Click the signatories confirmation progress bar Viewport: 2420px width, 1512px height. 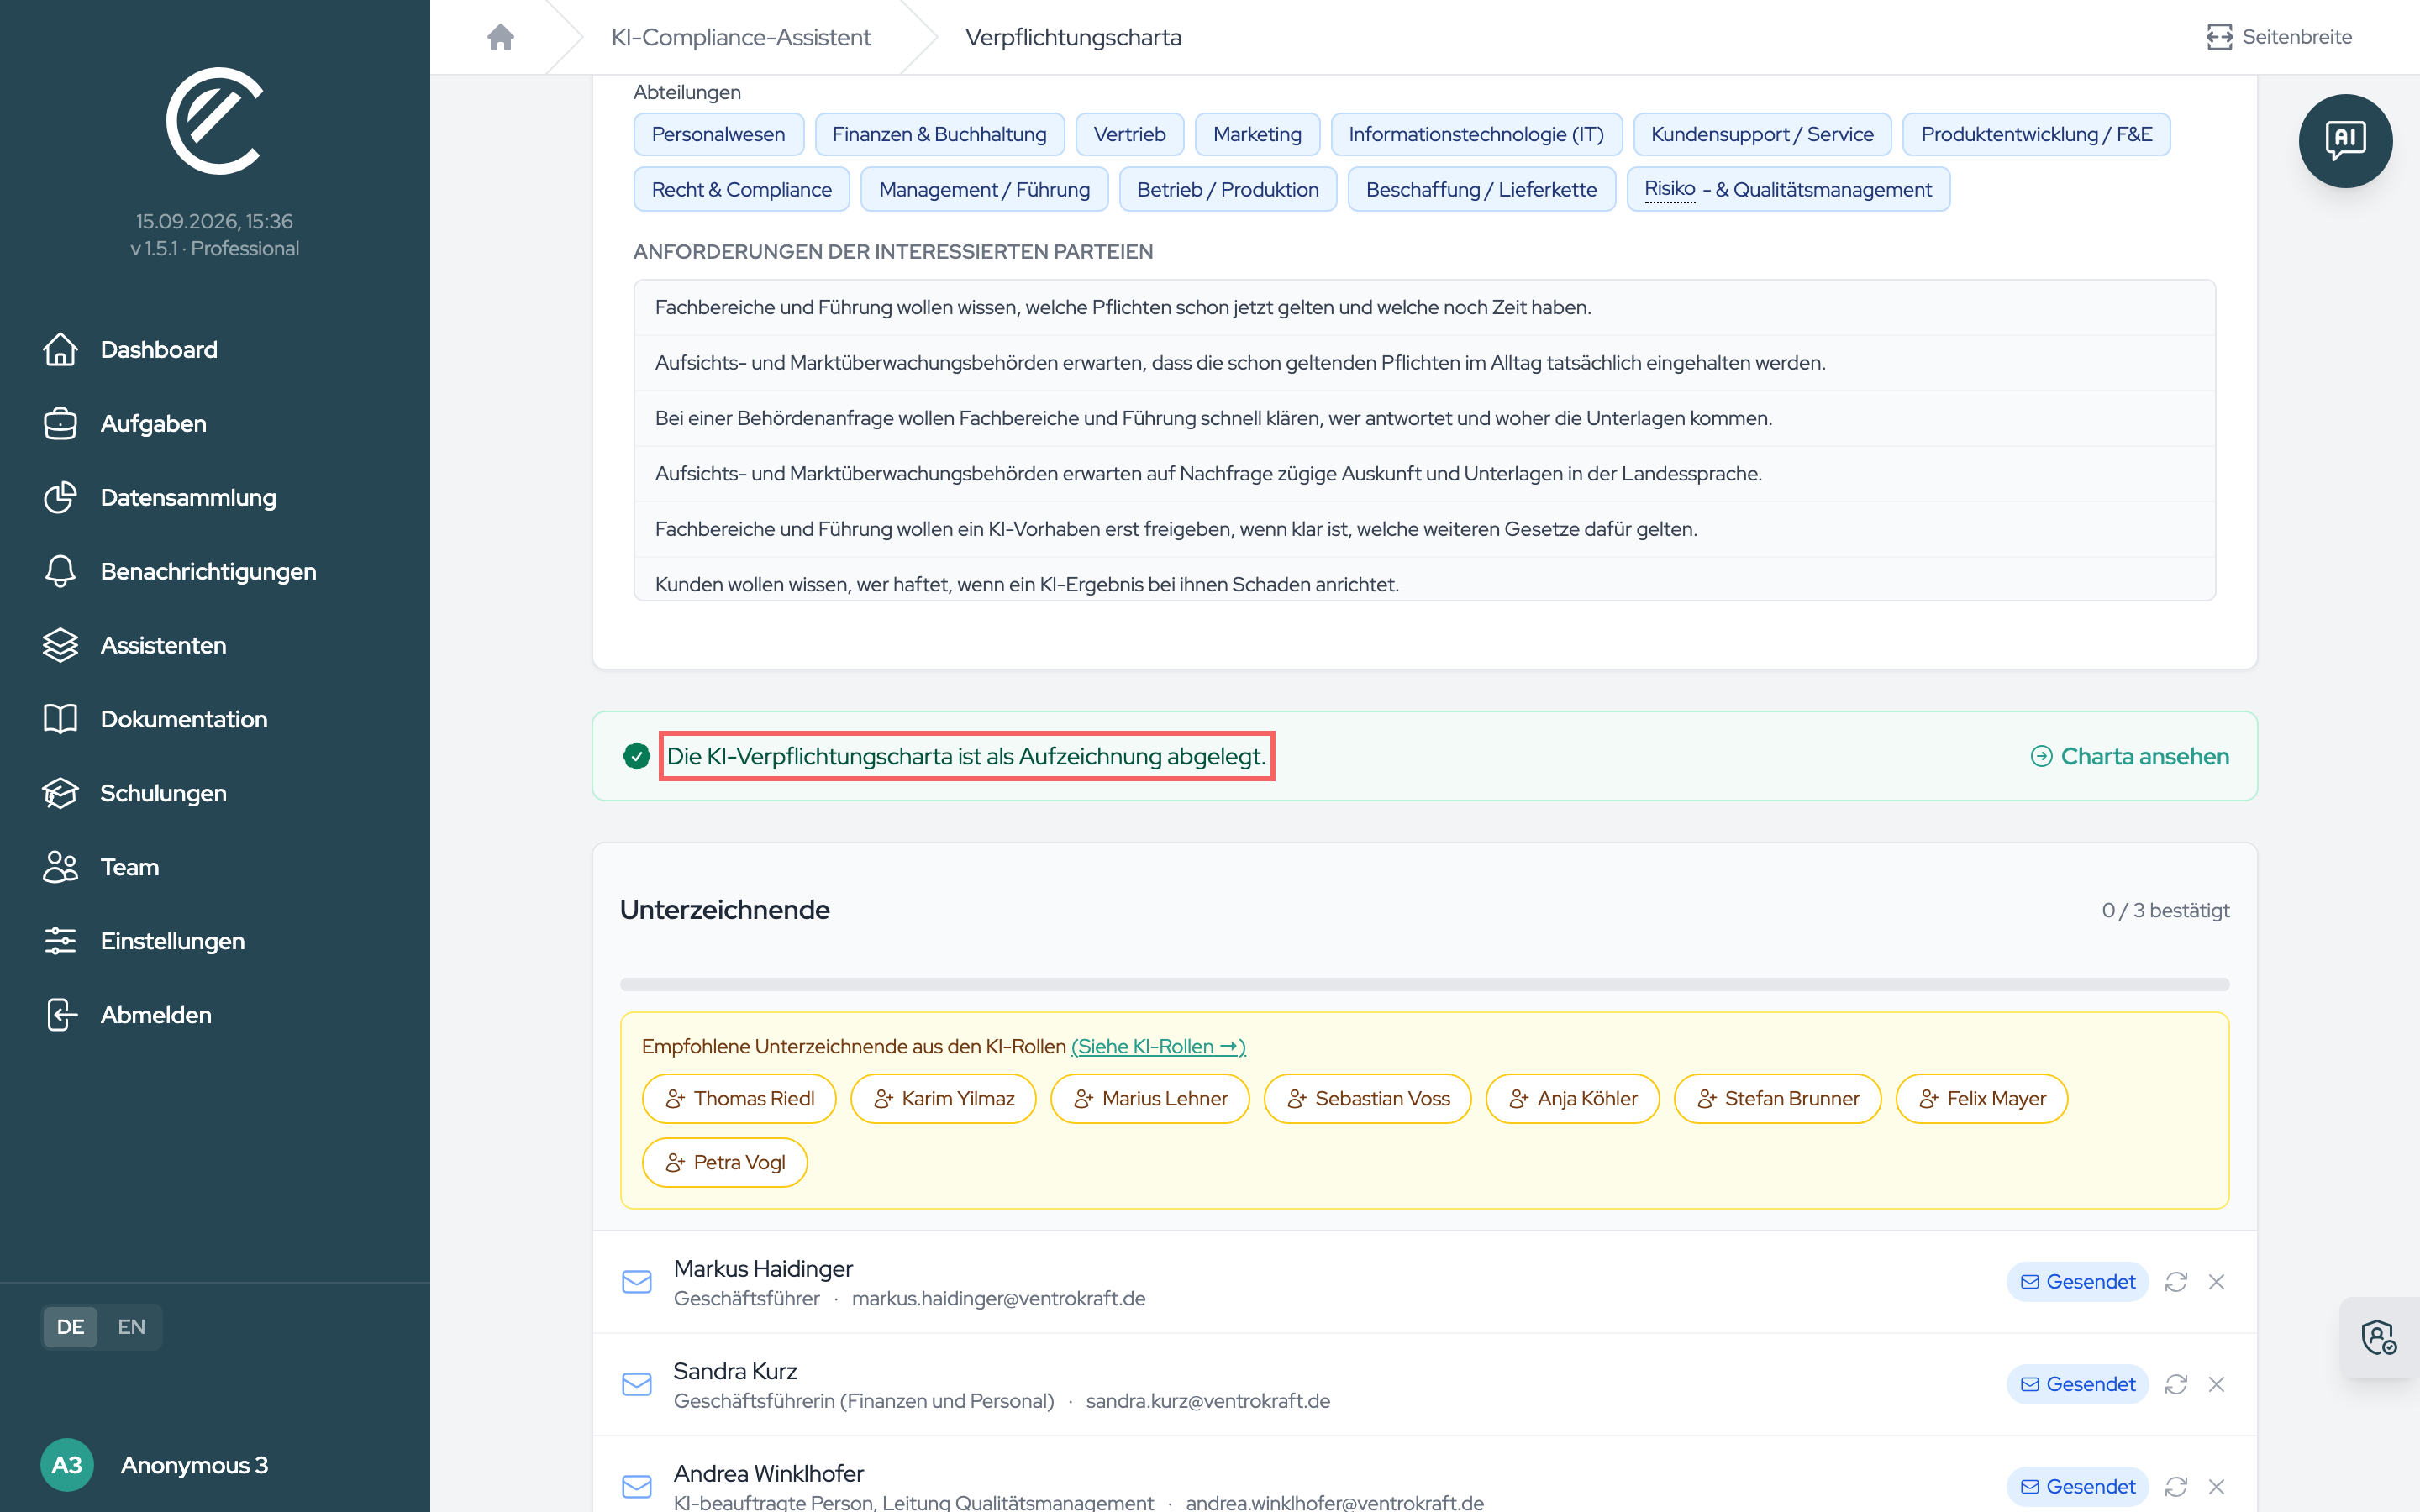[1424, 984]
